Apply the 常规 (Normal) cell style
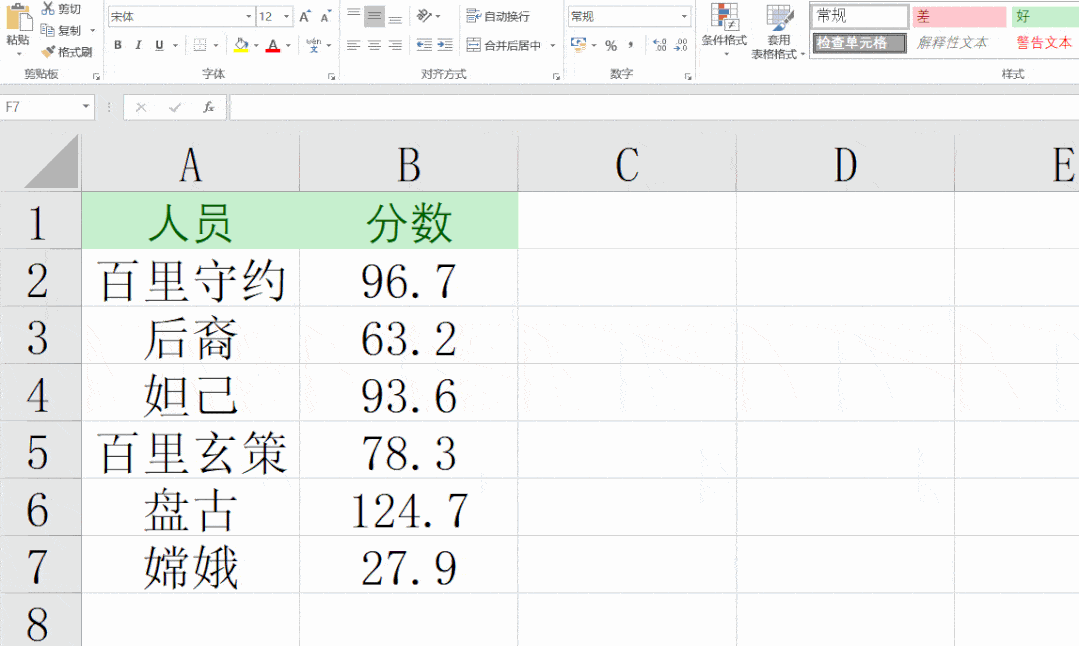The width and height of the screenshot is (1079, 646). (x=859, y=16)
